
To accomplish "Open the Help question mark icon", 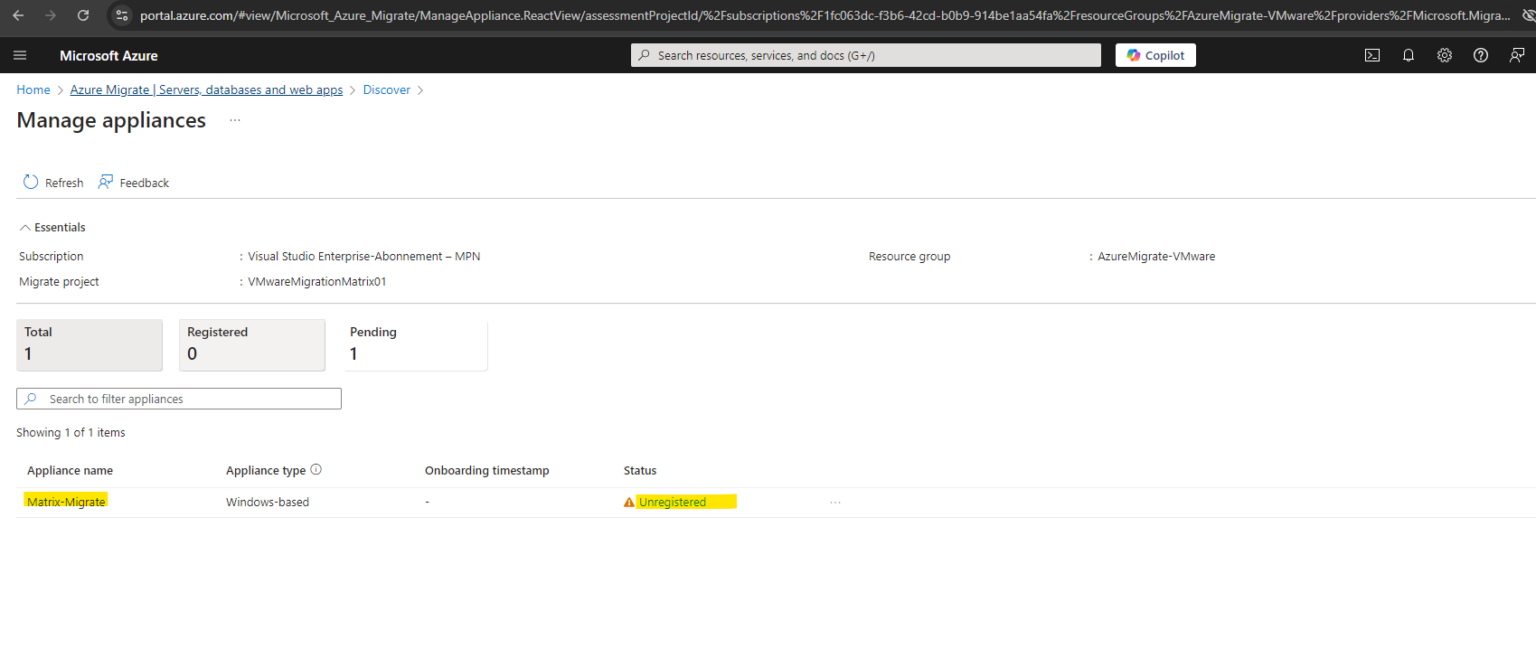I will coord(1480,55).
